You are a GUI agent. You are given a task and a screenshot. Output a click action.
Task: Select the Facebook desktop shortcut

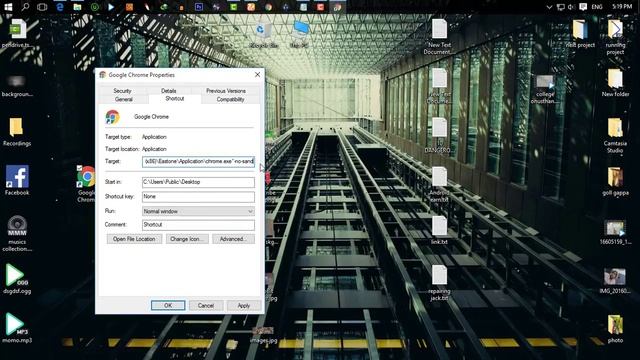17,180
